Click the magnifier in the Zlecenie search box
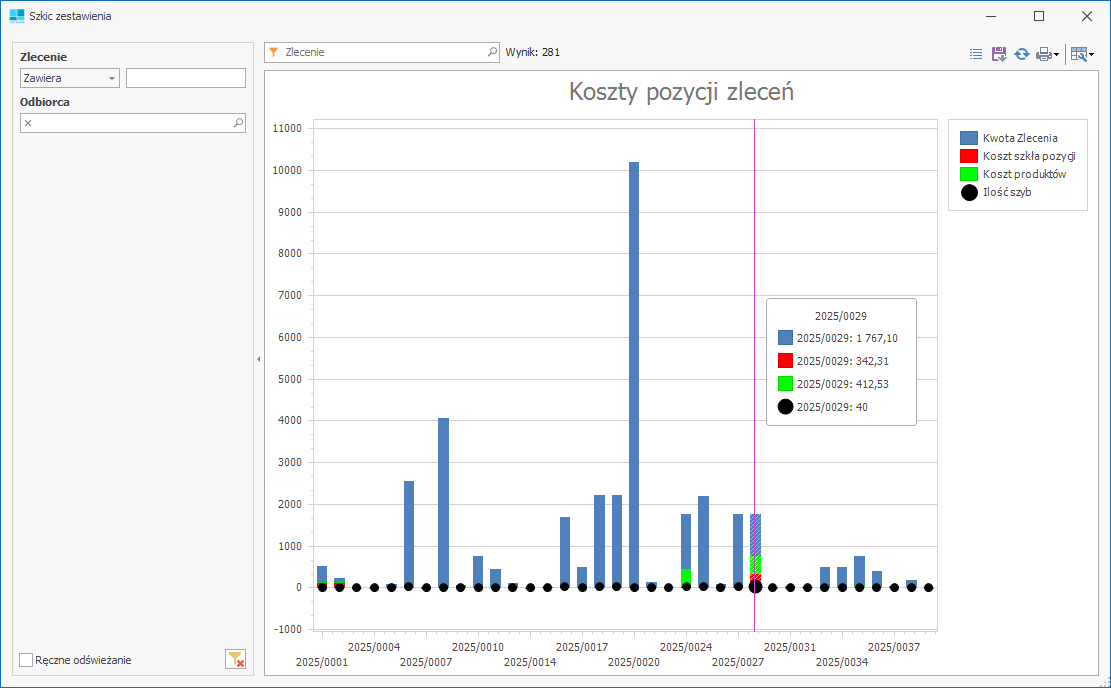Image resolution: width=1111 pixels, height=688 pixels. [491, 52]
